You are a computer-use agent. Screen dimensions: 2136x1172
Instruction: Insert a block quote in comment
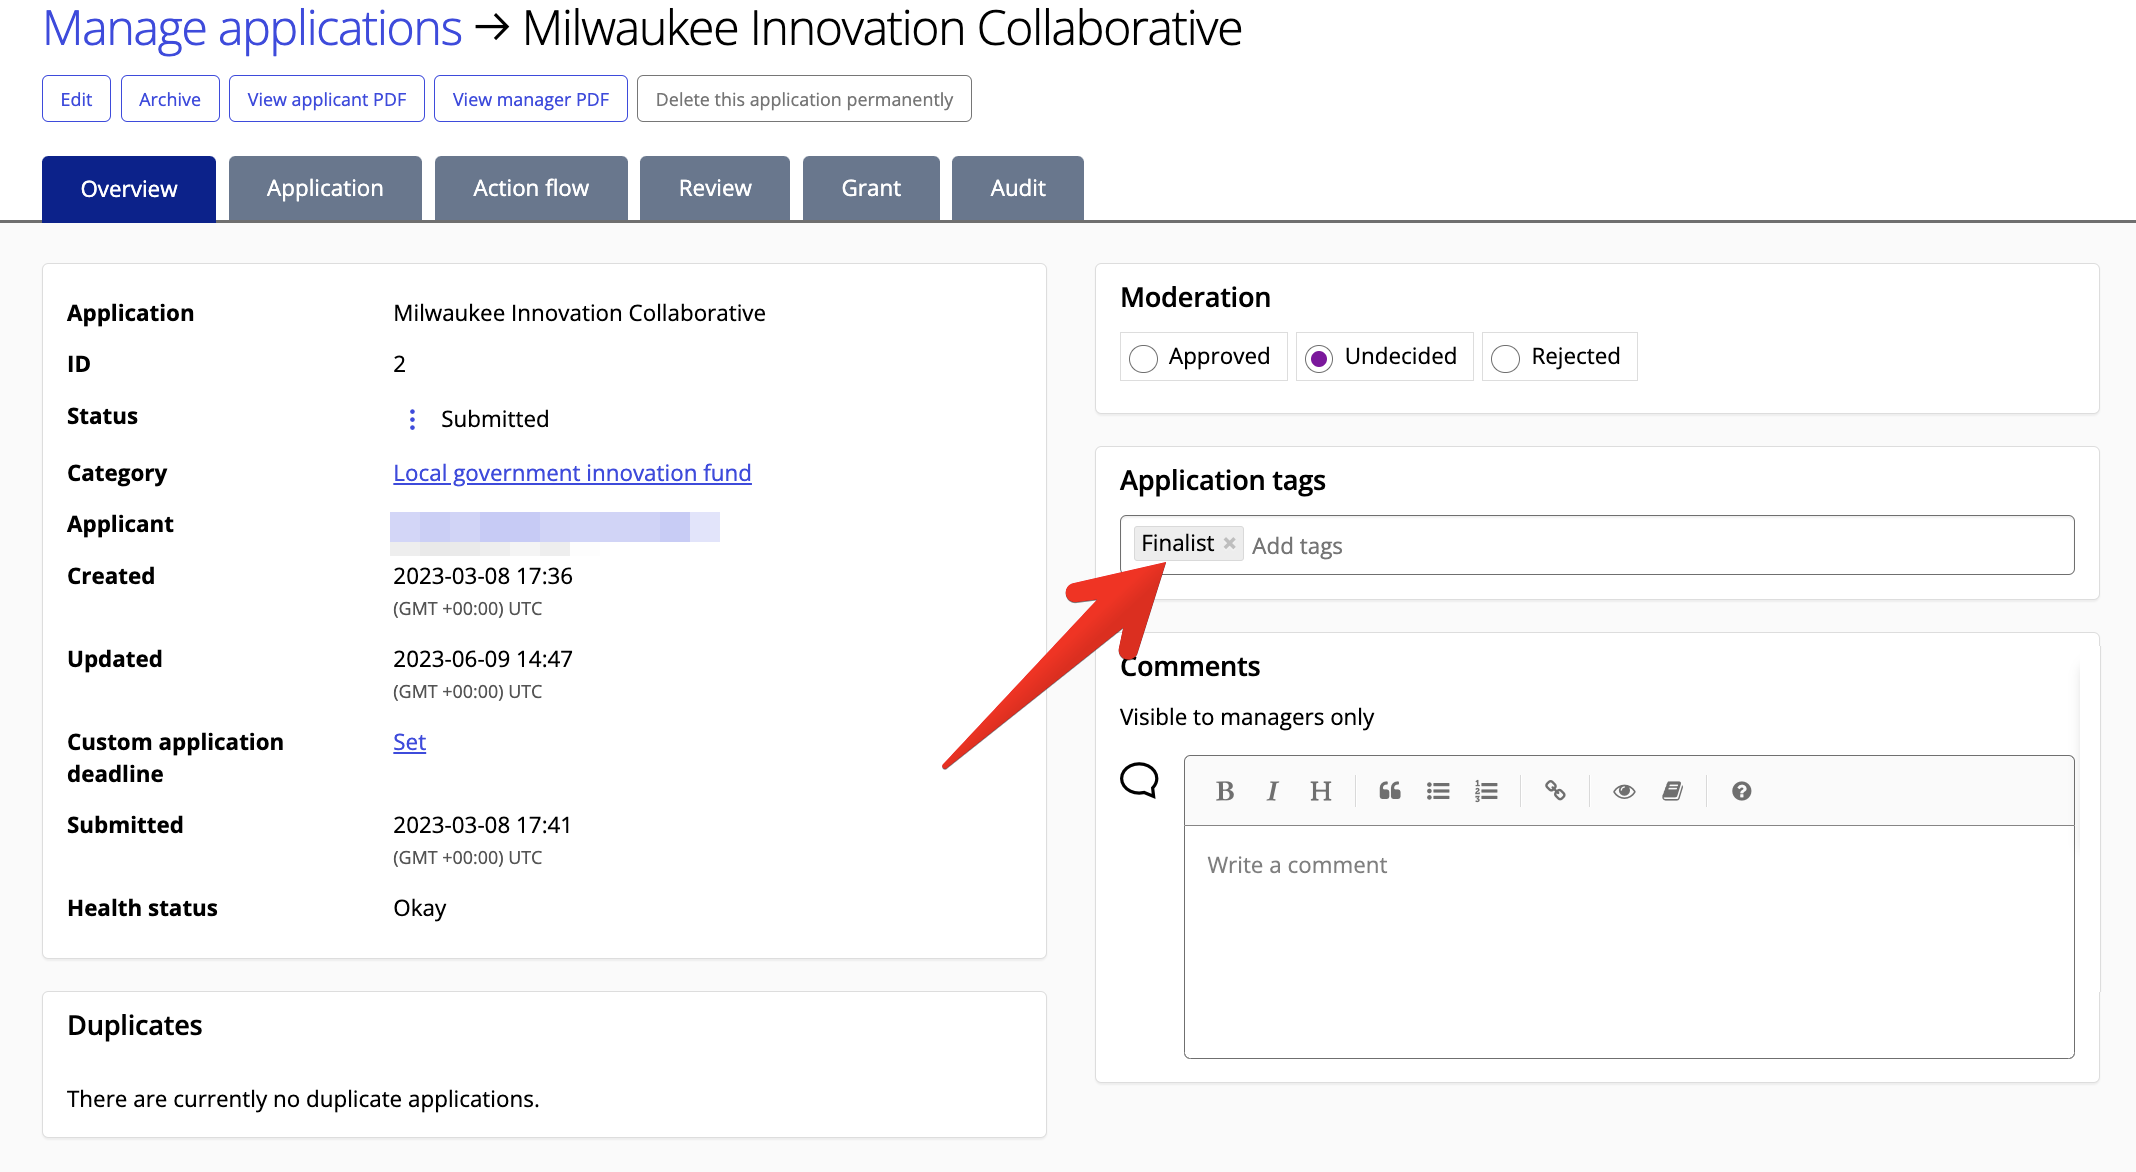pos(1390,791)
